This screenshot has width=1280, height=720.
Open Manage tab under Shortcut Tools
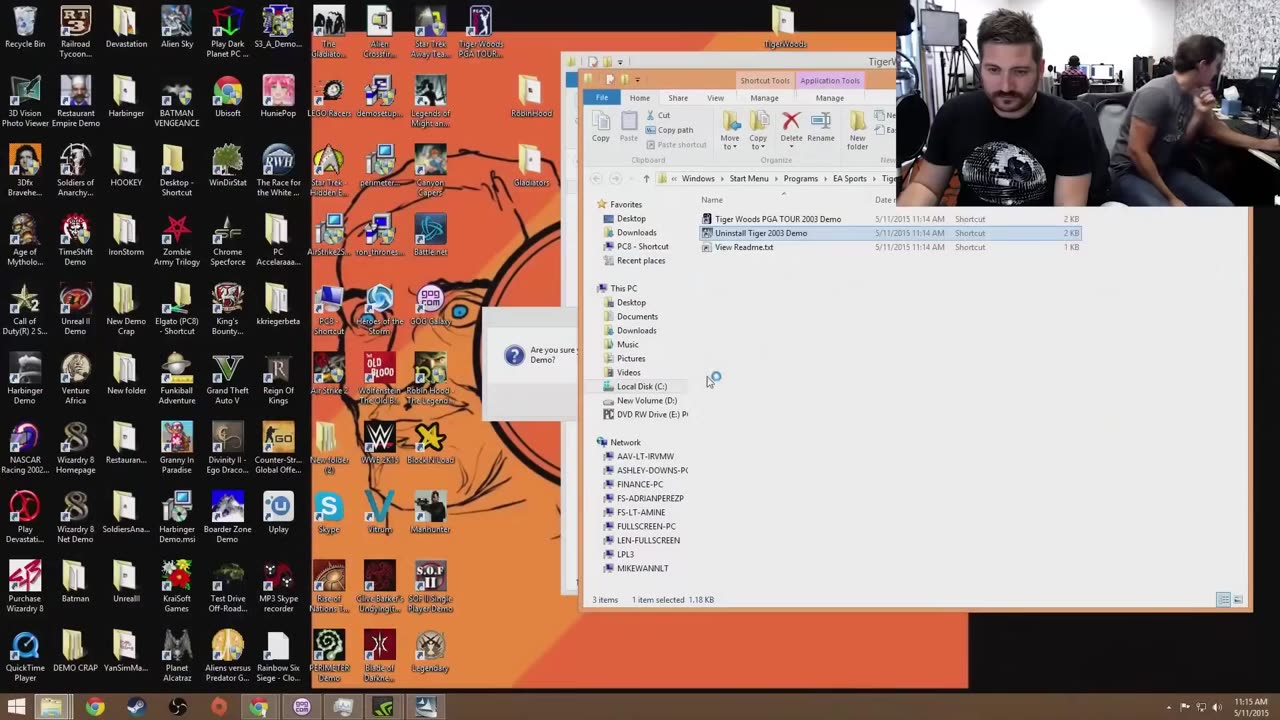click(x=764, y=98)
